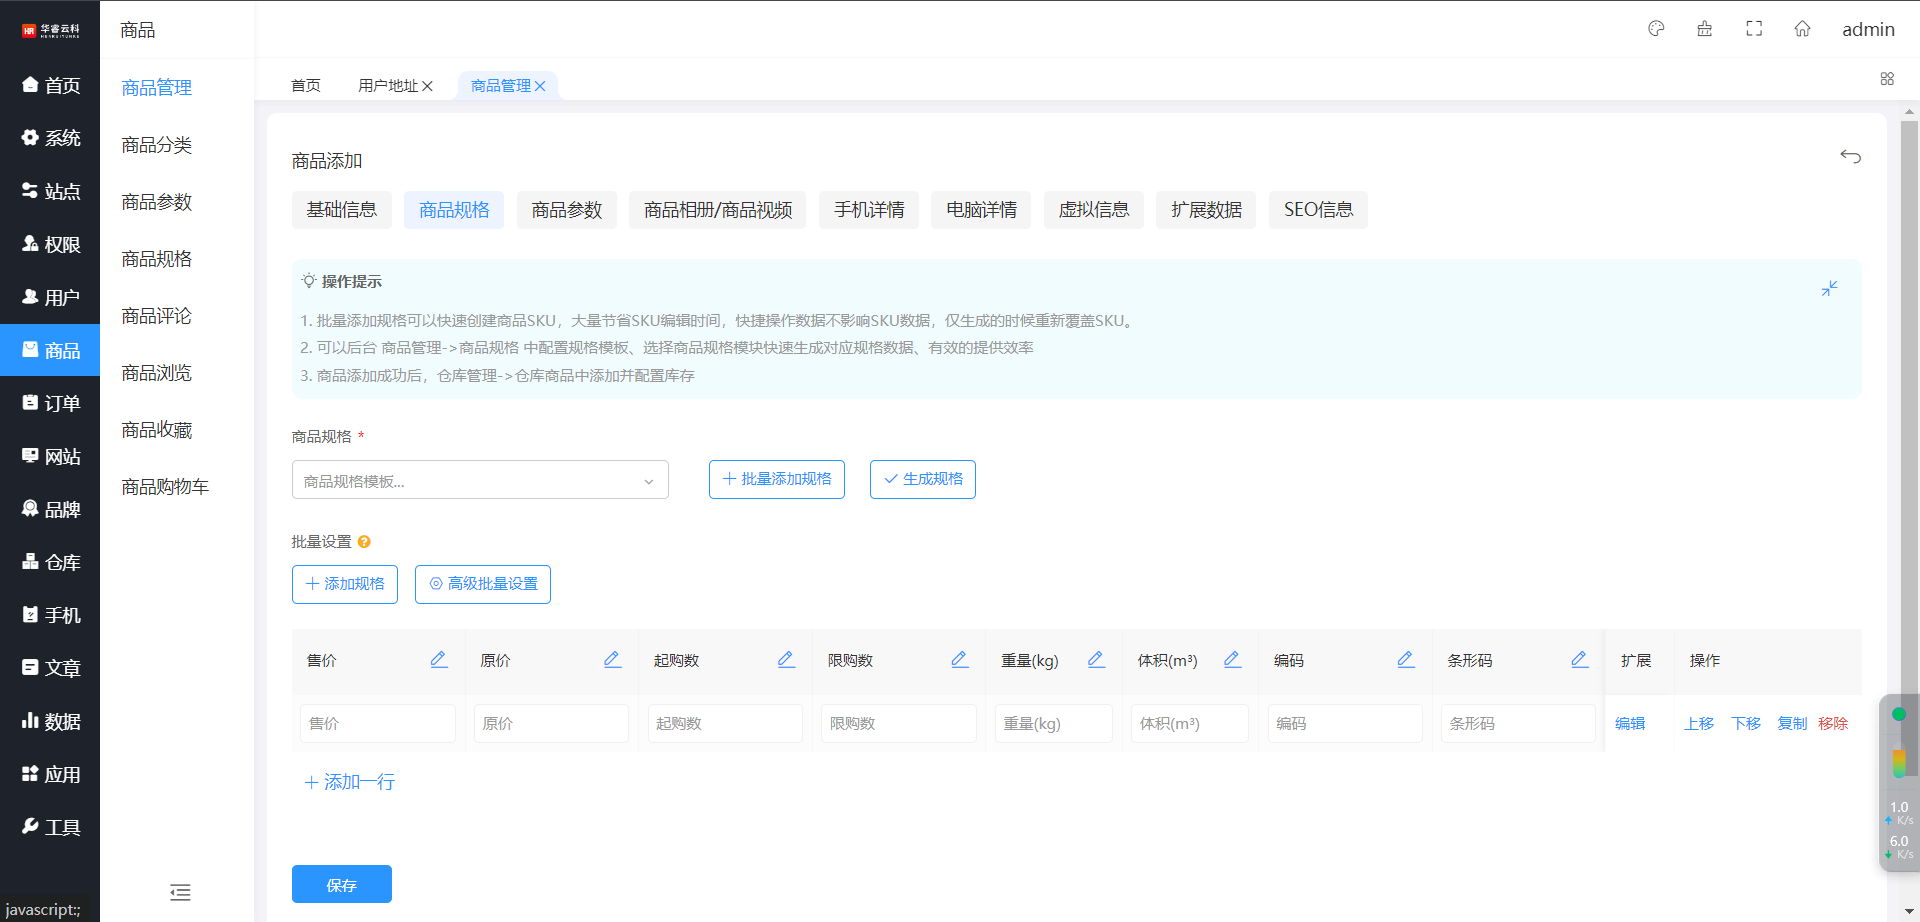The height and width of the screenshot is (922, 1920).
Task: Click the pencil icon in 售价 column header
Action: point(438,660)
